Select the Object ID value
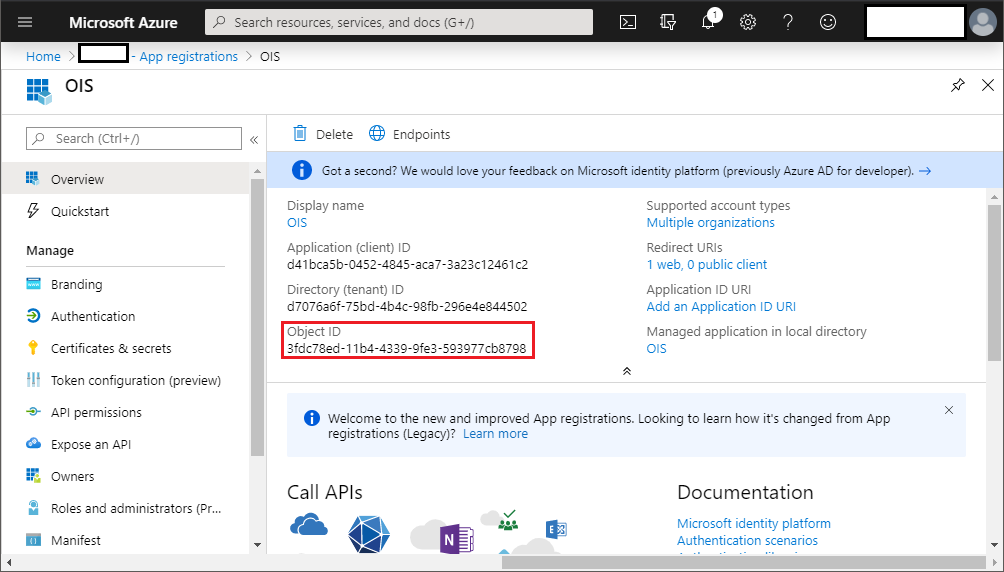1004x572 pixels. click(407, 348)
